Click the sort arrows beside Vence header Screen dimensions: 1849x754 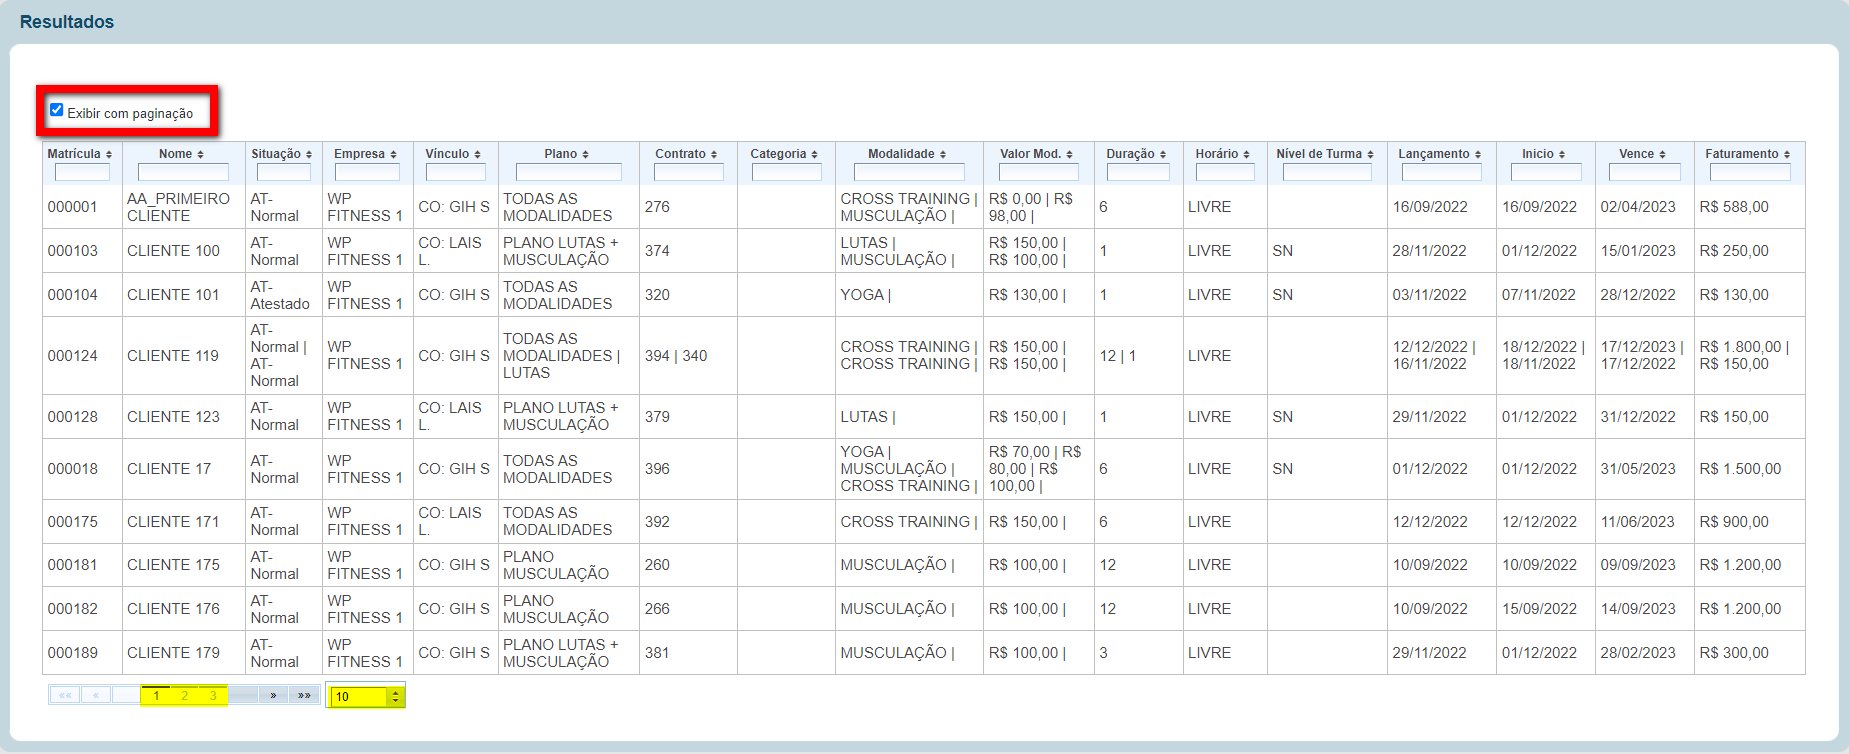click(1662, 155)
